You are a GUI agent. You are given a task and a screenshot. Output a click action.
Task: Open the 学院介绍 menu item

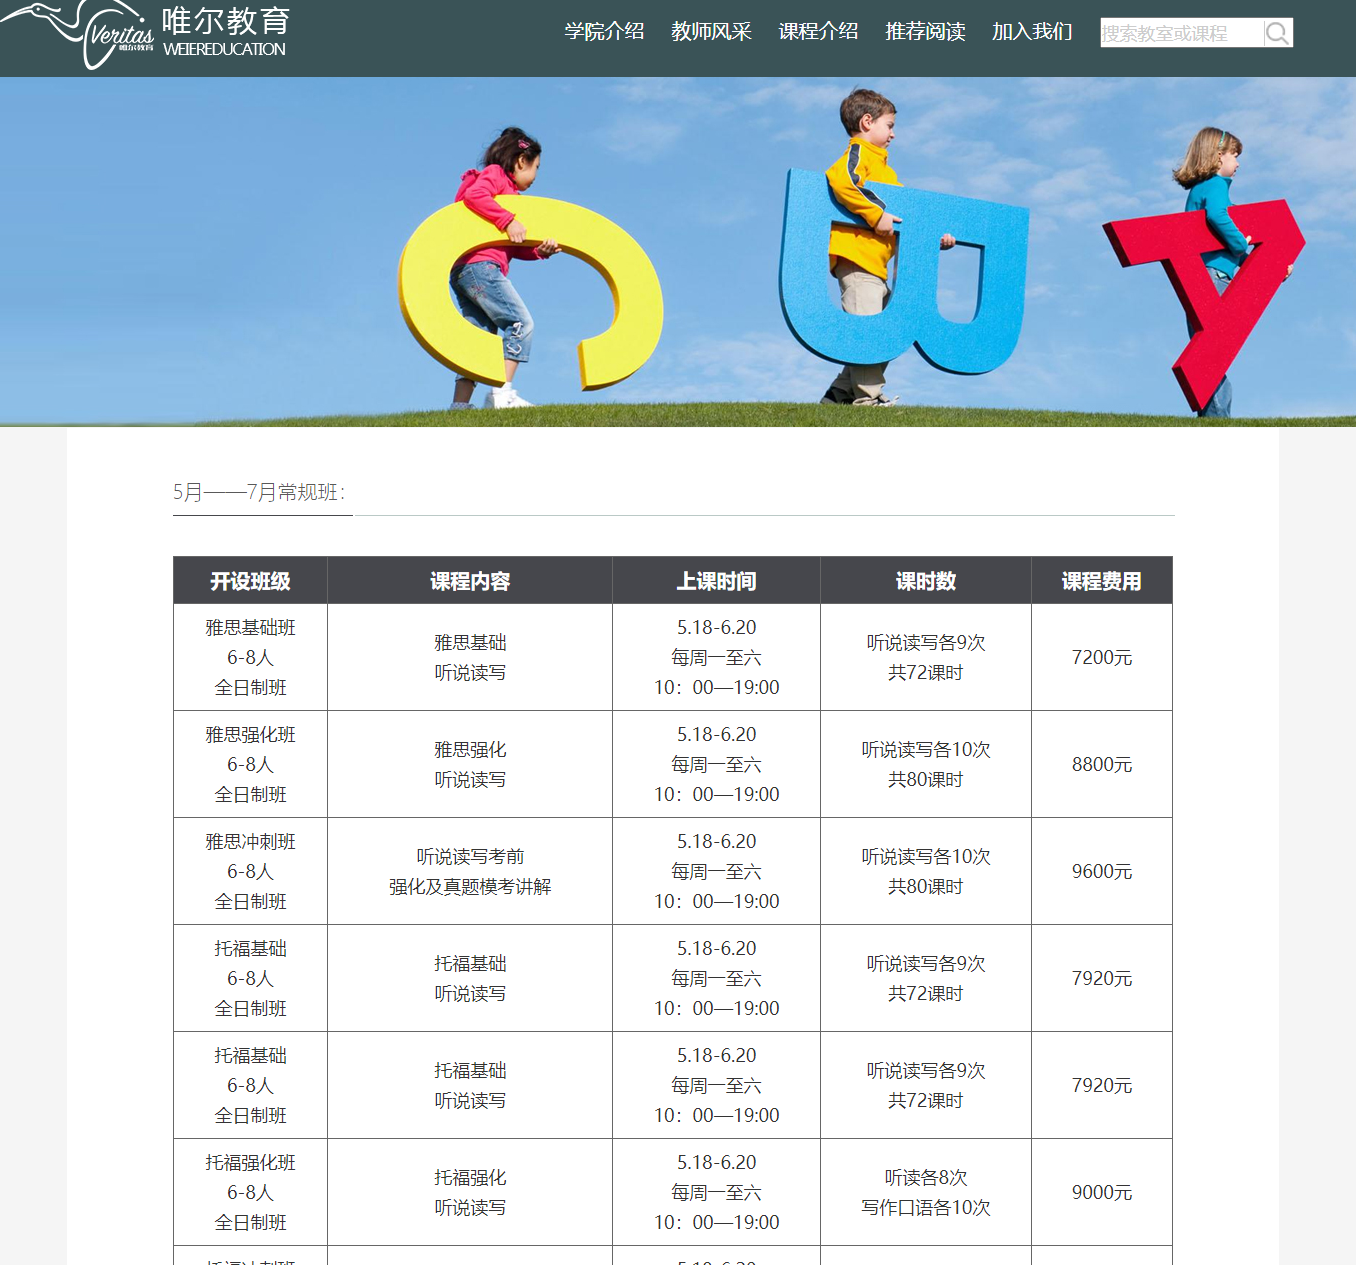click(604, 31)
